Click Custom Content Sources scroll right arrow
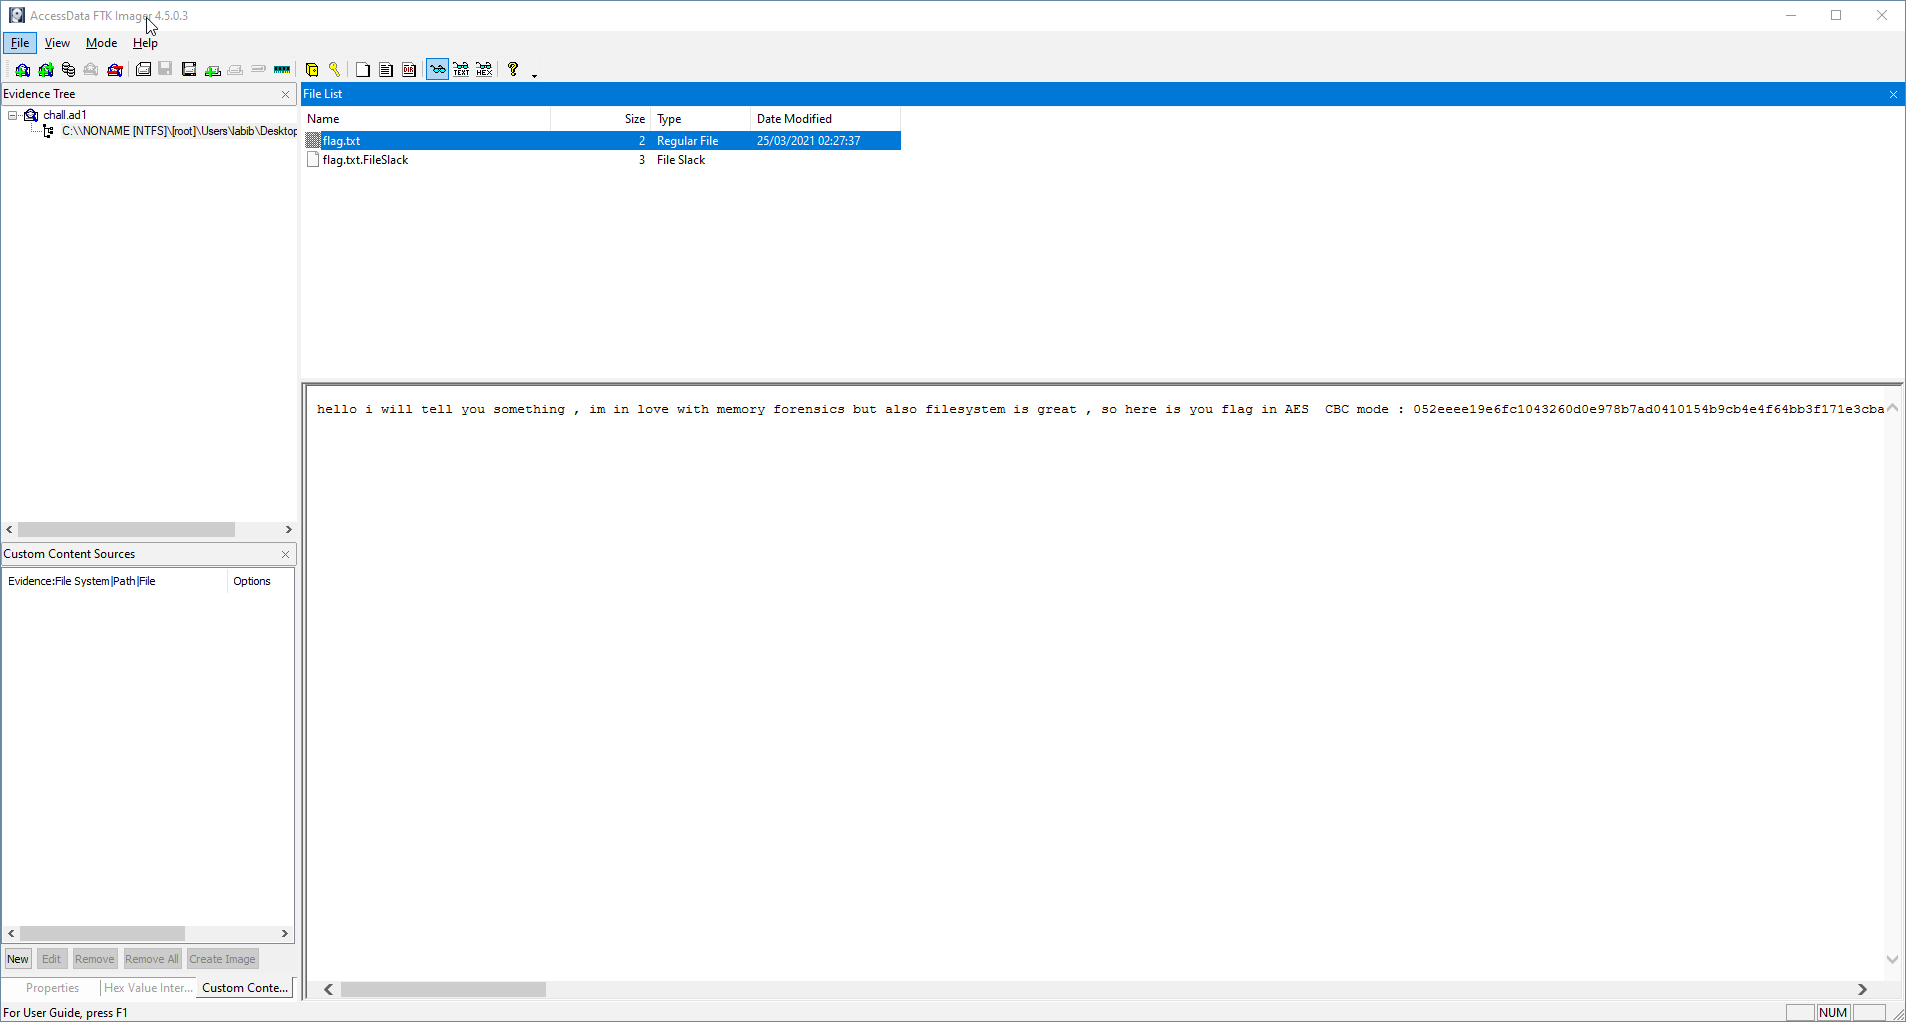 285,934
